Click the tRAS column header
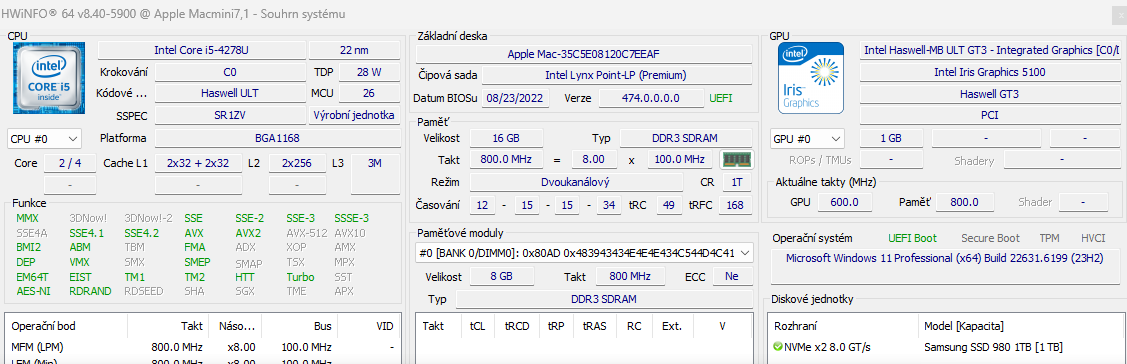This screenshot has height=364, width=1127. (594, 326)
